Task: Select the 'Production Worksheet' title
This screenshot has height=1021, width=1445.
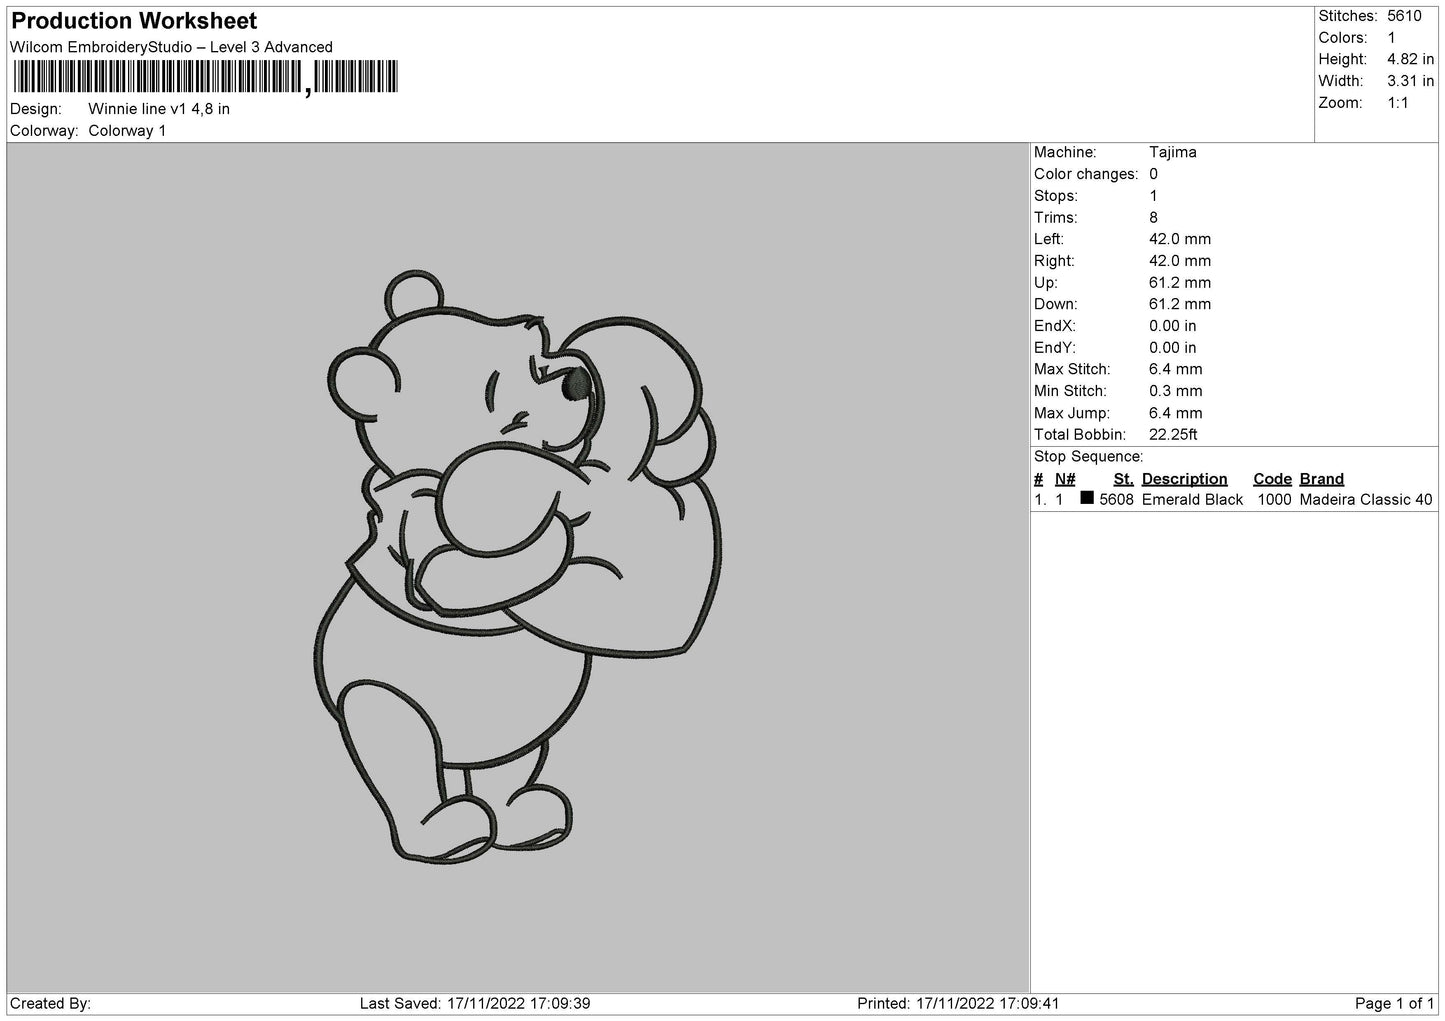Action: click(x=134, y=21)
